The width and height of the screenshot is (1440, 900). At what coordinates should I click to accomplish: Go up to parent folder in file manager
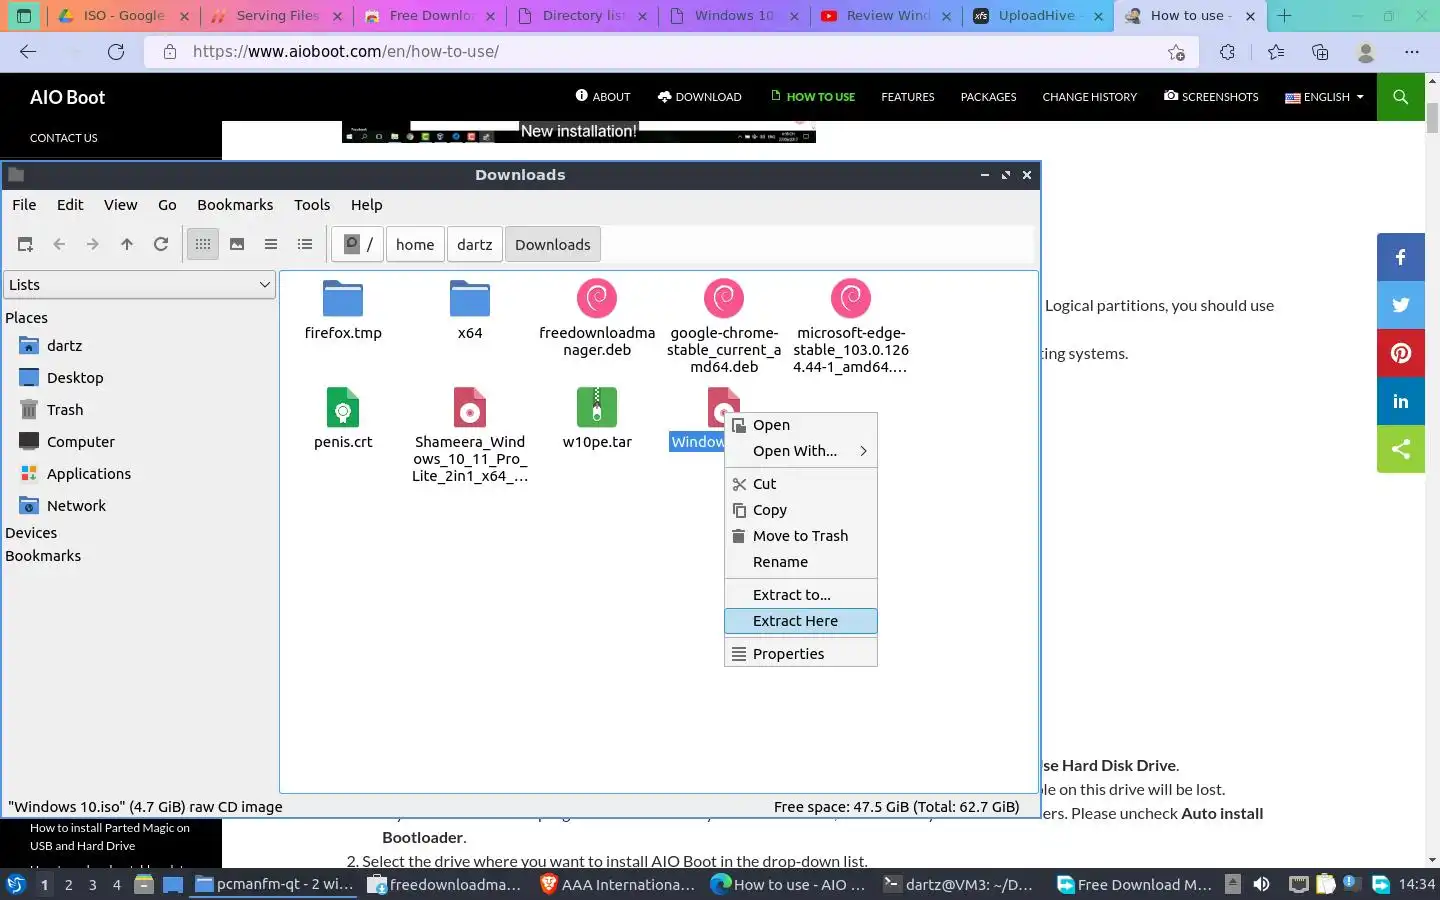(127, 244)
